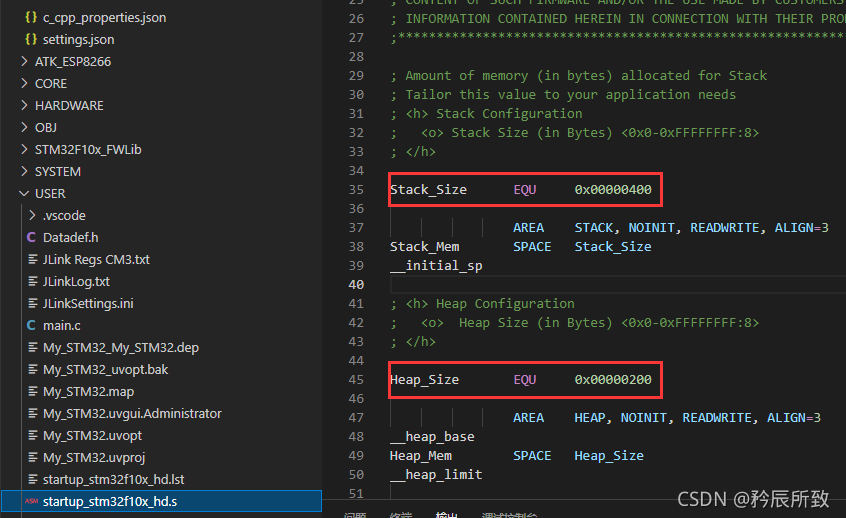Click line number 51 in the gutter
The height and width of the screenshot is (518, 846).
point(356,493)
